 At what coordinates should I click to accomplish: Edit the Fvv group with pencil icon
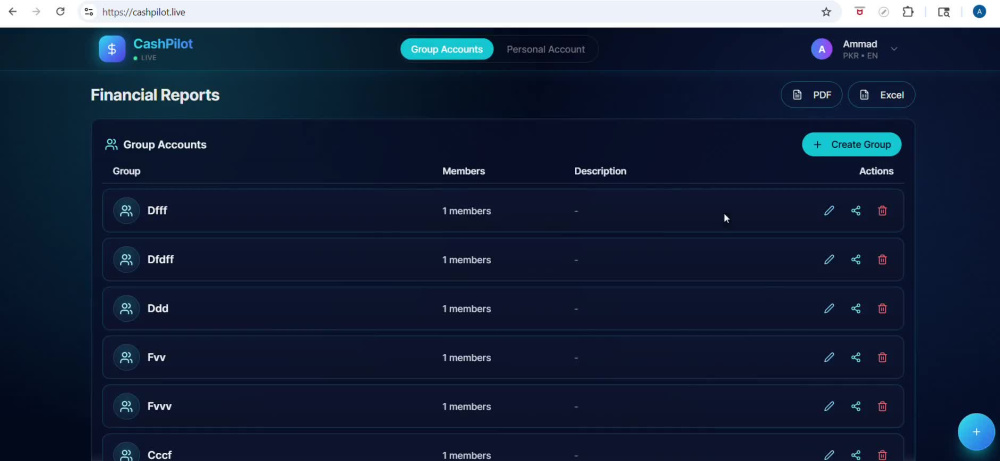click(x=828, y=358)
